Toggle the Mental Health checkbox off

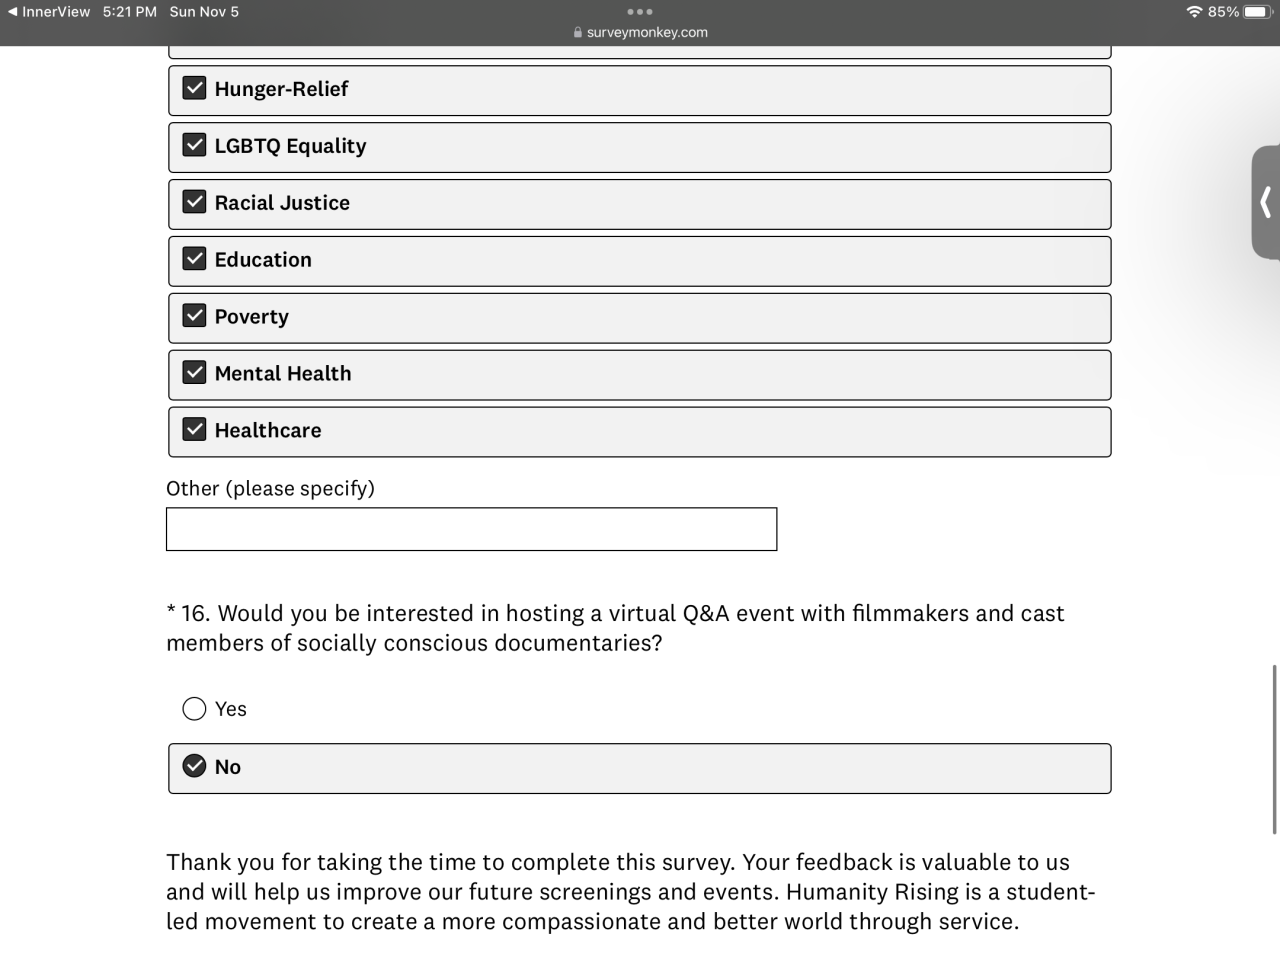coord(194,373)
